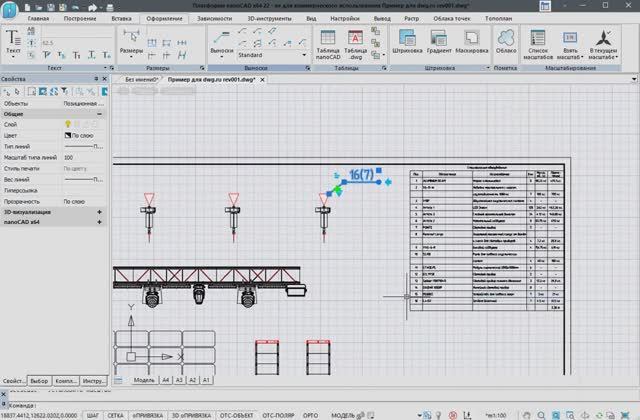Select the Градиент fill tool
The height and width of the screenshot is (420, 640).
[439, 41]
